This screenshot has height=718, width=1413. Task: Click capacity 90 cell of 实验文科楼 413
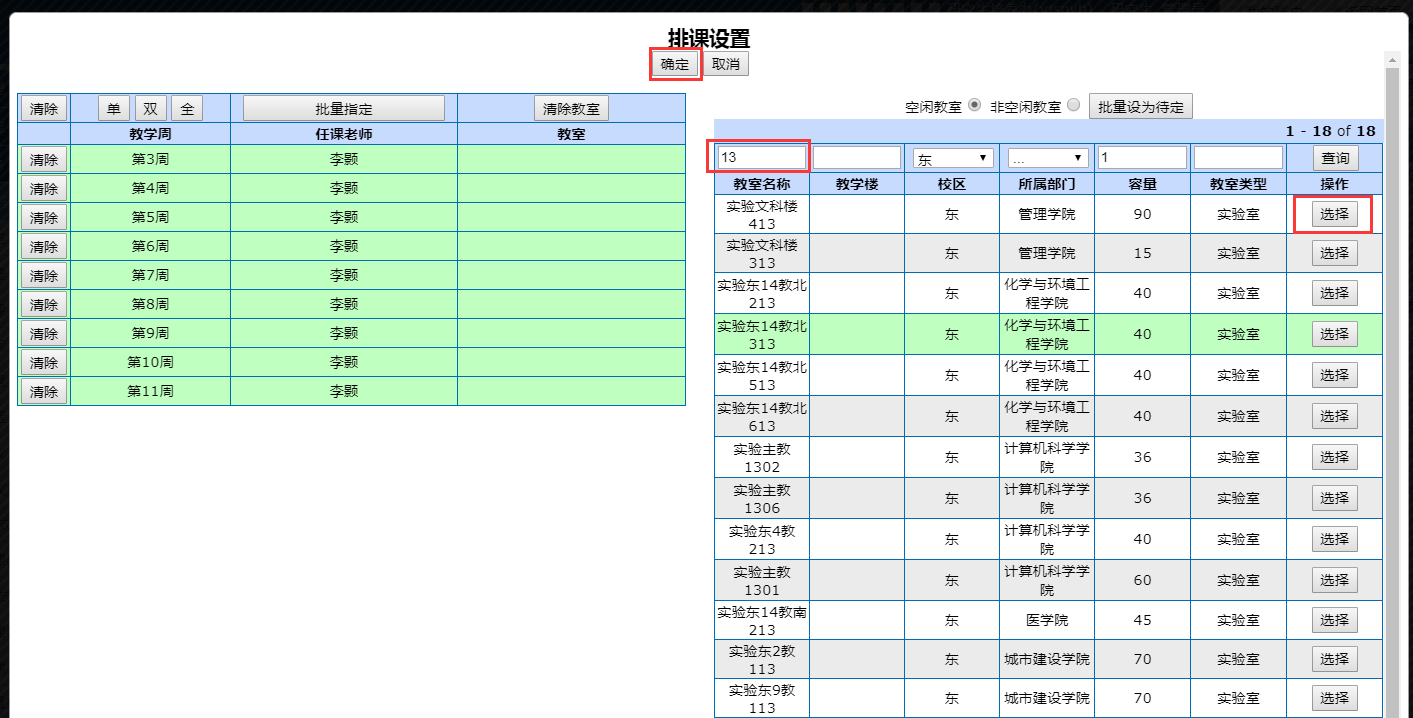pos(1142,214)
